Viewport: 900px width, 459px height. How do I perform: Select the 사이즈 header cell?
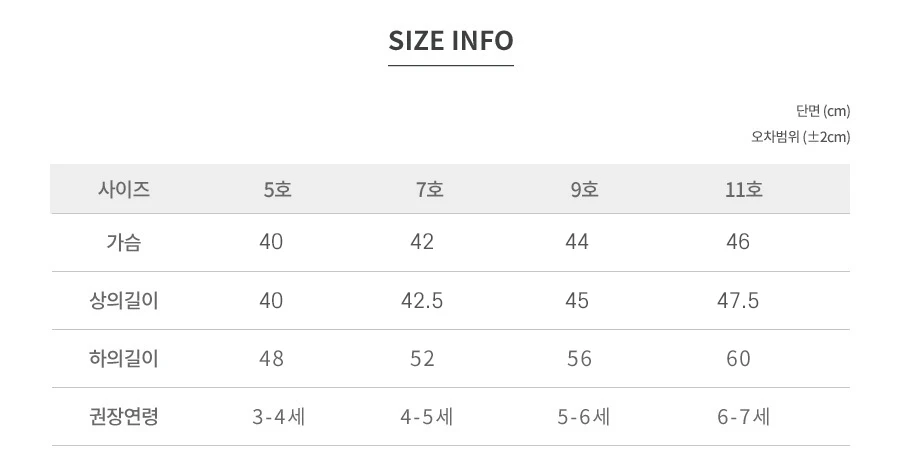pyautogui.click(x=124, y=189)
